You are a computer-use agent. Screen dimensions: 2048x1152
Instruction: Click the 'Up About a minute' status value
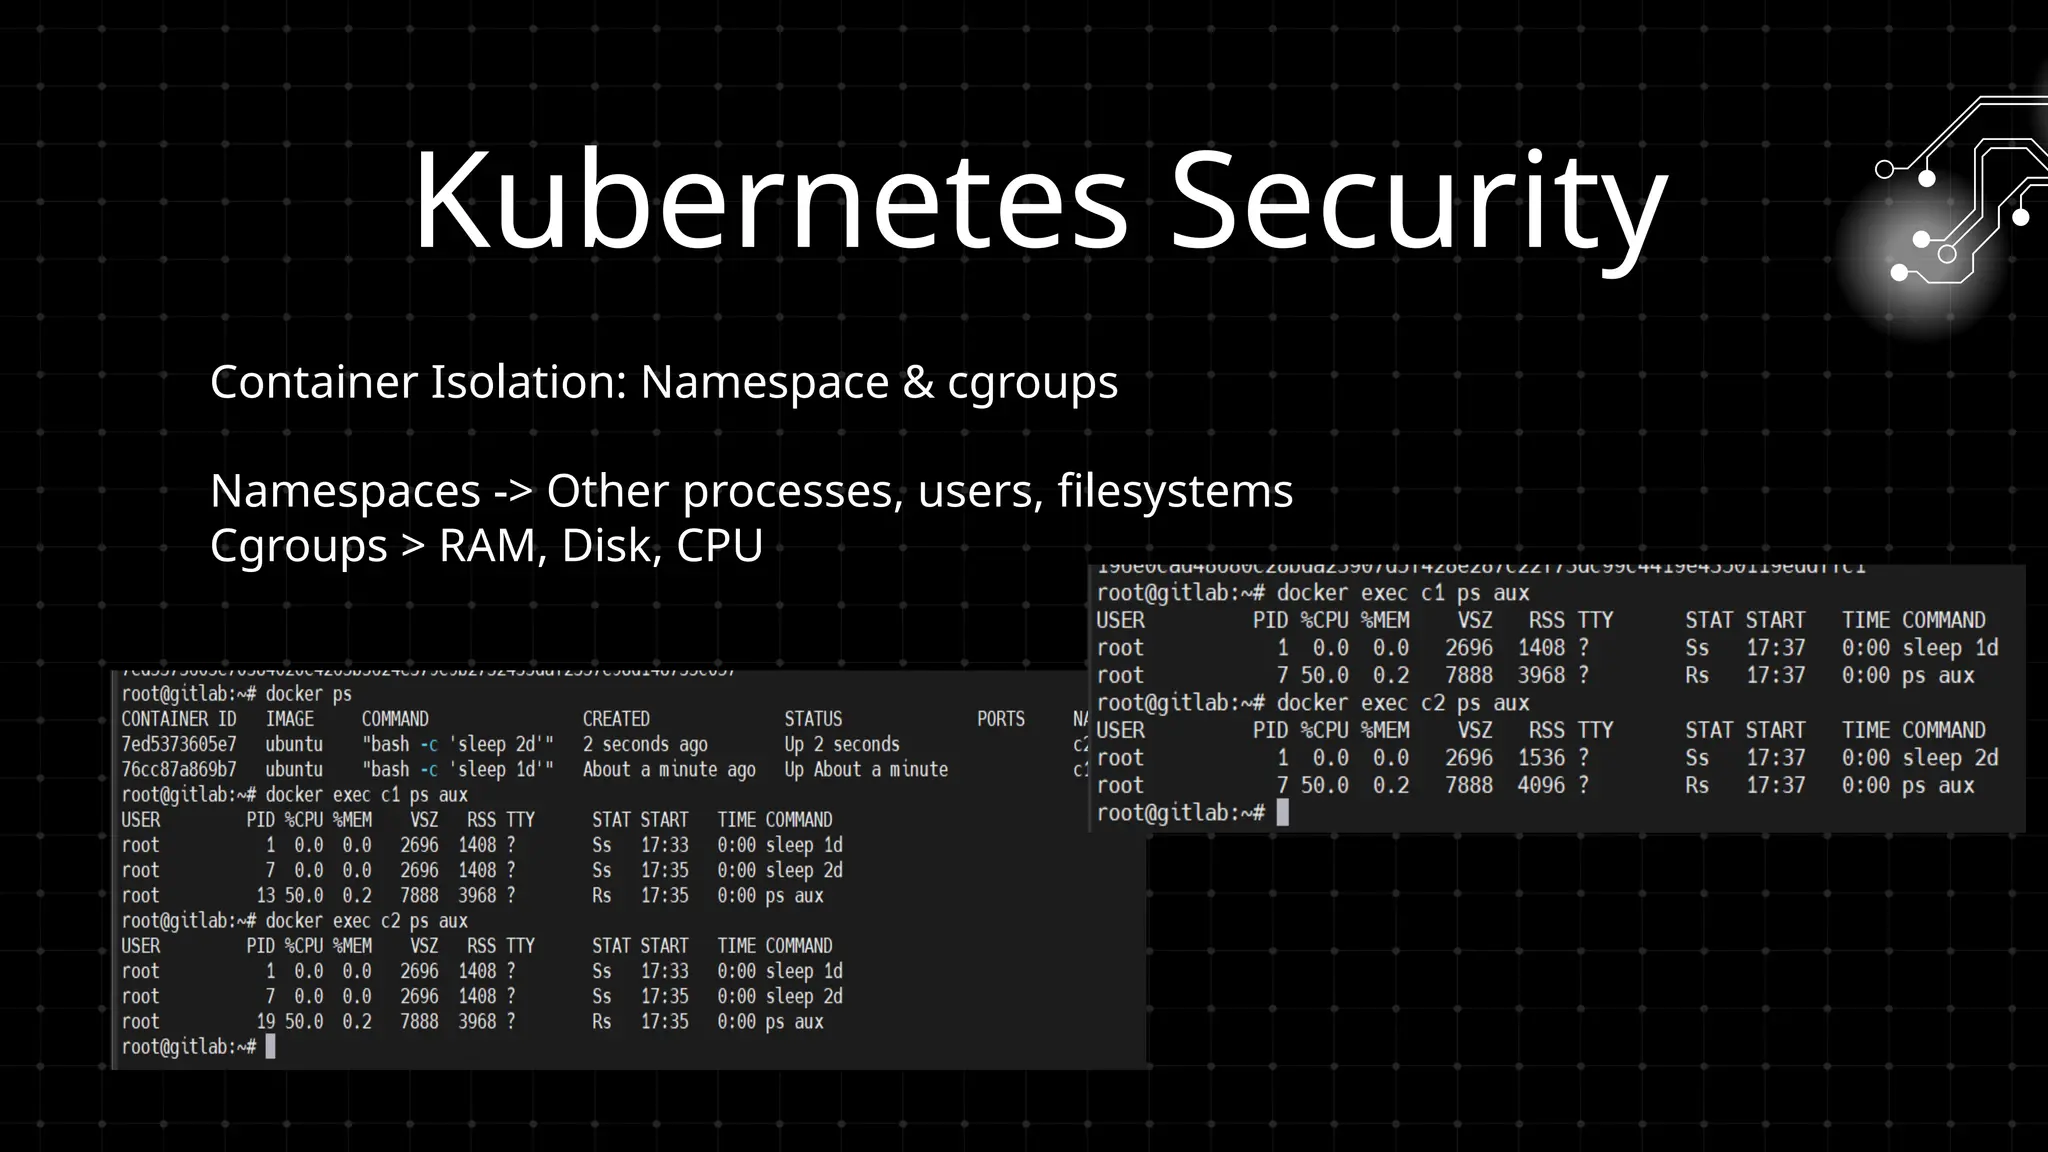(x=866, y=770)
